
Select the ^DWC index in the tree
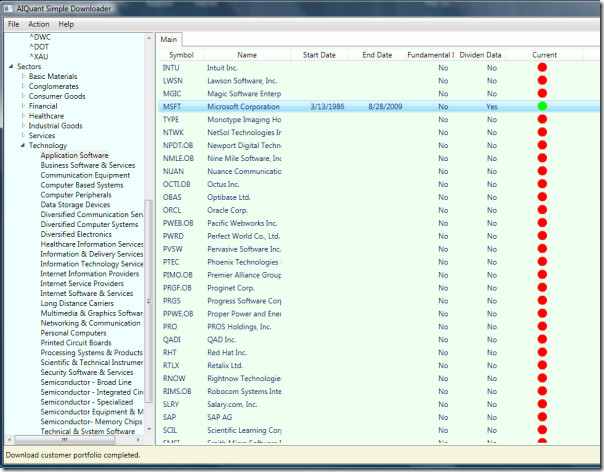(x=40, y=37)
